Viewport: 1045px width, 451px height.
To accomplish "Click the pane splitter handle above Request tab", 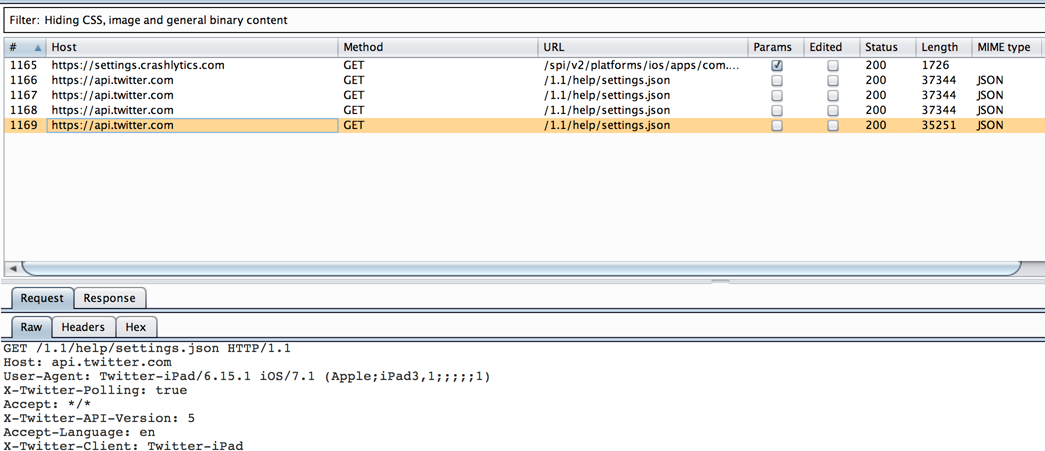I will 720,281.
